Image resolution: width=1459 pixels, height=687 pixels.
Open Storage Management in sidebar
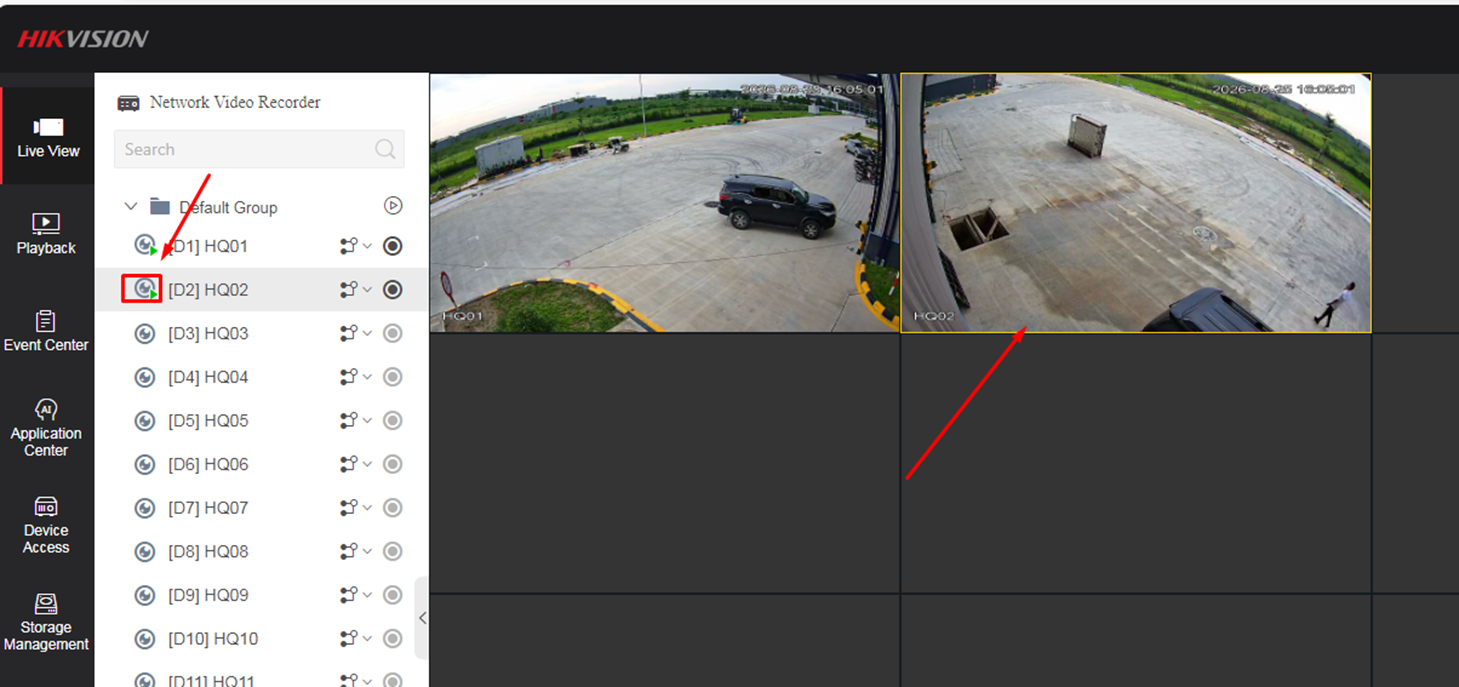tap(46, 621)
